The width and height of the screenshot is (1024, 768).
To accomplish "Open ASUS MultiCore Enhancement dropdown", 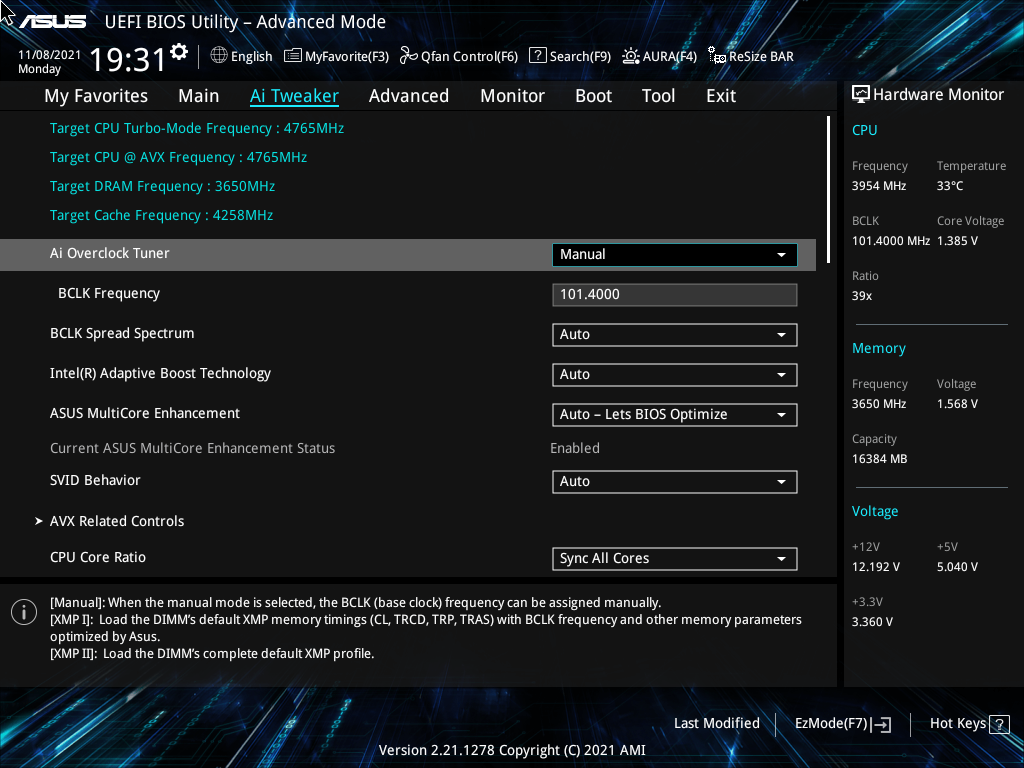I will pyautogui.click(x=675, y=415).
